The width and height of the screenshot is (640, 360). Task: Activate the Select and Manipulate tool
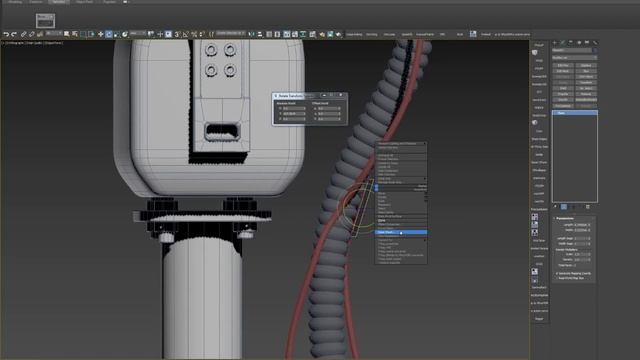point(160,34)
